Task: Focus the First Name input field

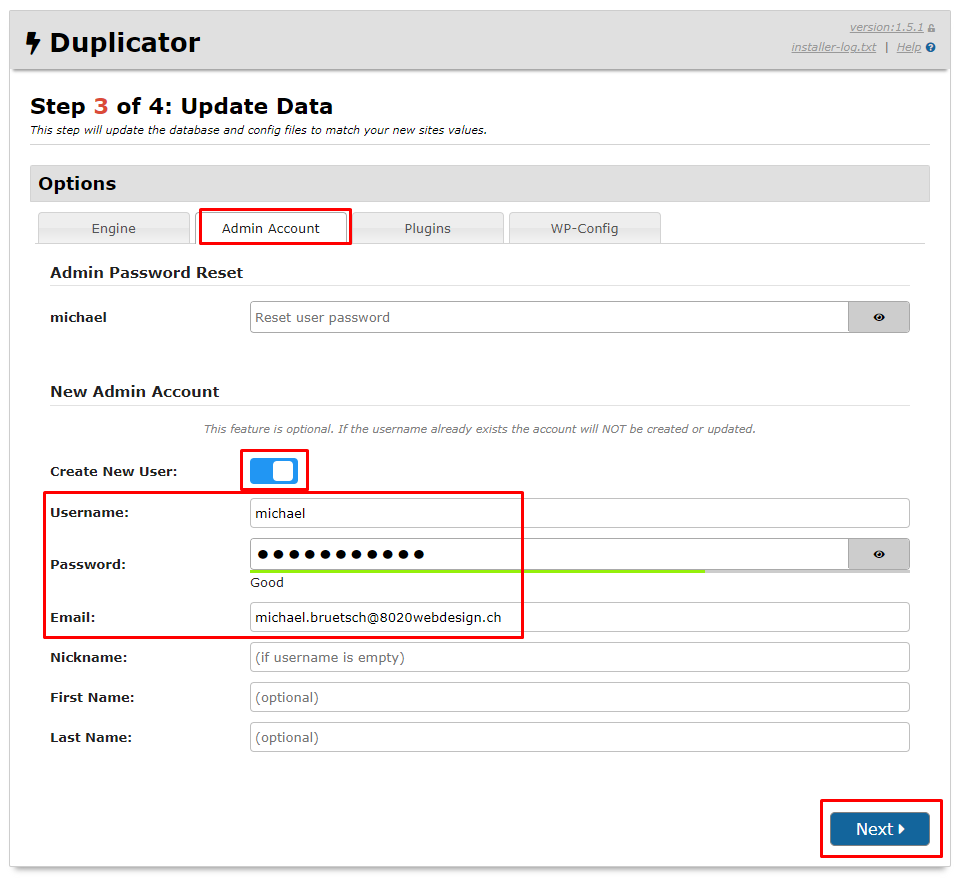Action: click(x=579, y=697)
